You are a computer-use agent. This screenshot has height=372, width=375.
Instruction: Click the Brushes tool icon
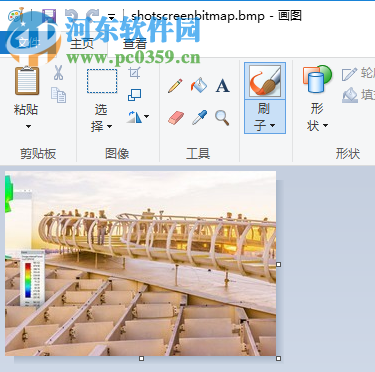tap(265, 81)
